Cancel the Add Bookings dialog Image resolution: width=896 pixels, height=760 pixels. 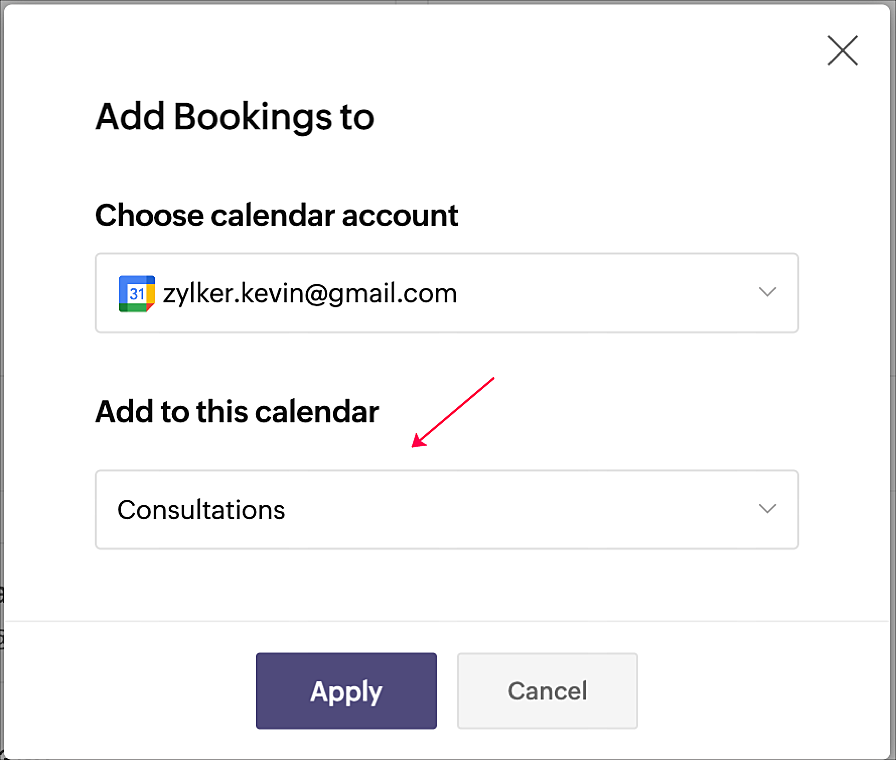pos(547,691)
